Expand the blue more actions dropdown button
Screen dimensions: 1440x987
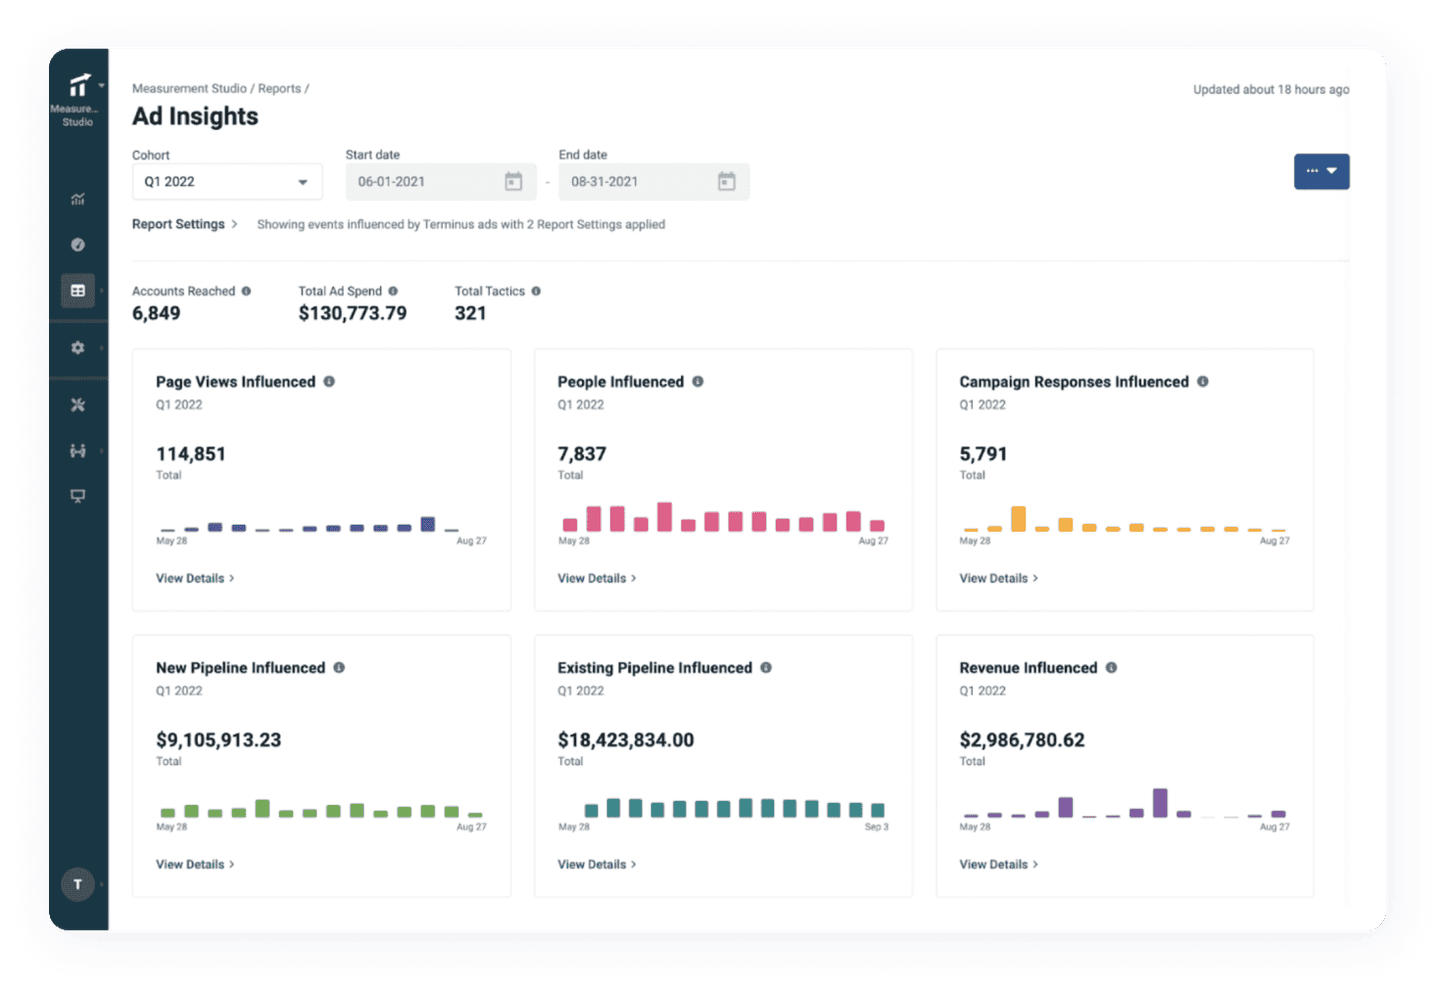(1321, 171)
